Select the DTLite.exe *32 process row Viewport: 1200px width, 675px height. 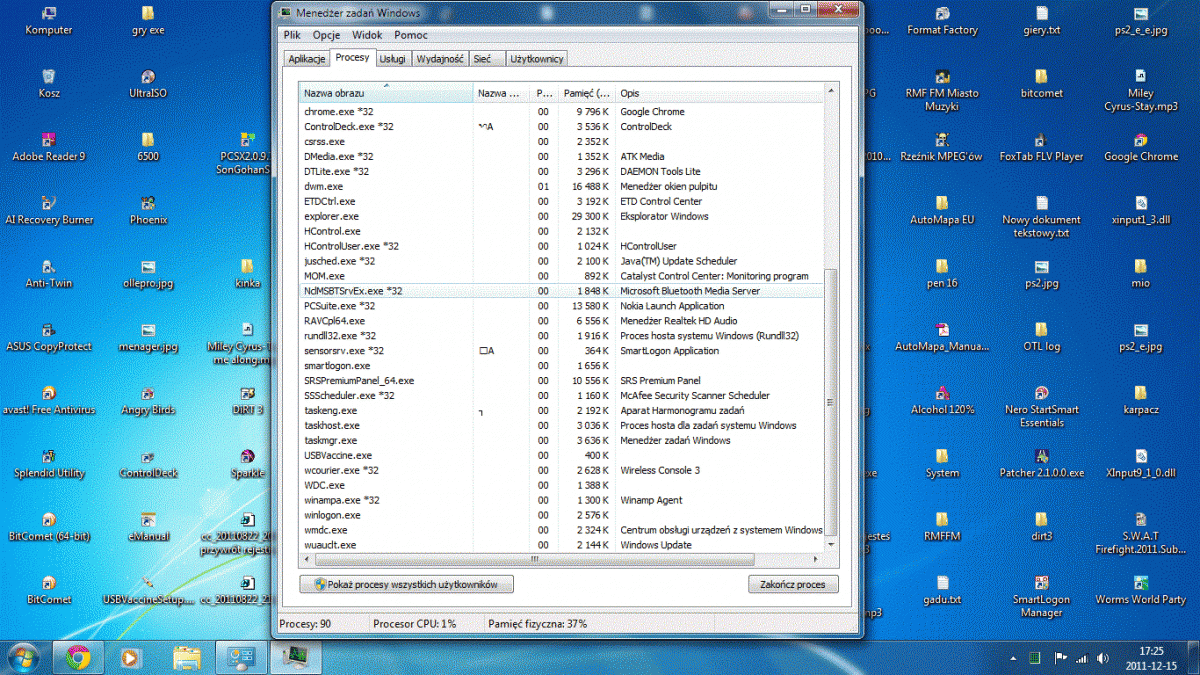561,171
